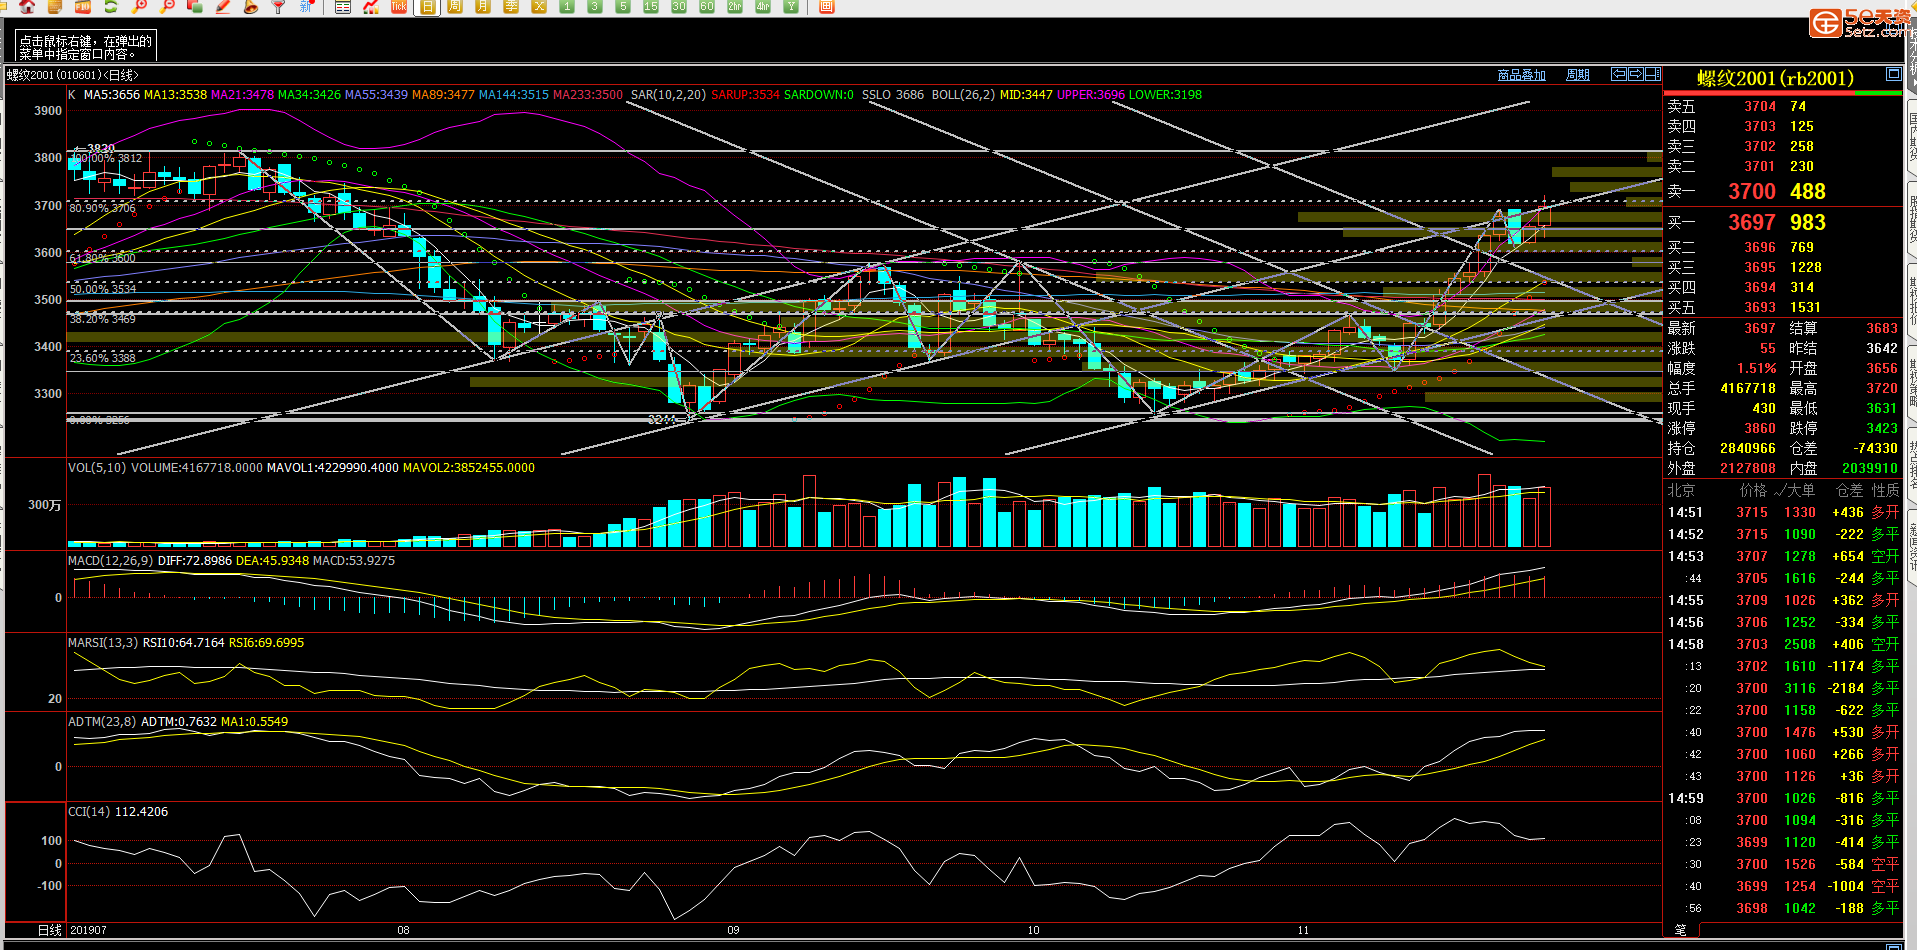Screen dimensions: 1917x950
Task: Click the filter funnel icon
Action: (x=279, y=6)
